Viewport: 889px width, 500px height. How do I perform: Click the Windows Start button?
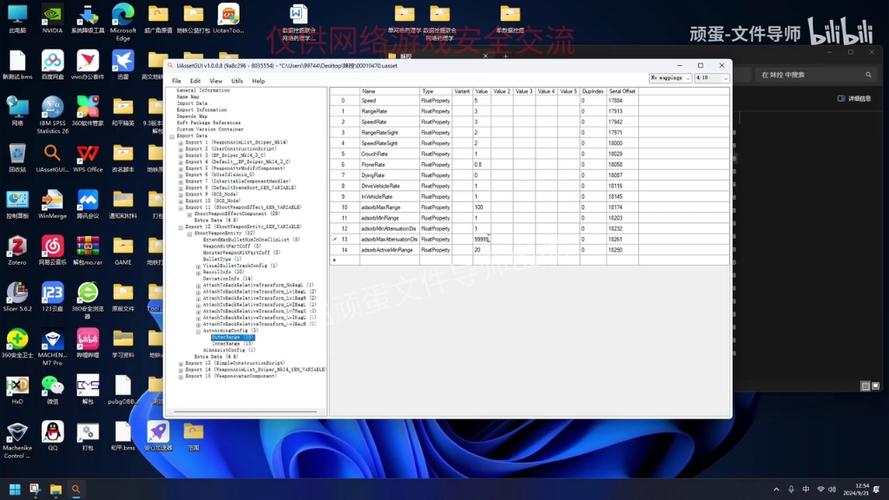pyautogui.click(x=15, y=489)
